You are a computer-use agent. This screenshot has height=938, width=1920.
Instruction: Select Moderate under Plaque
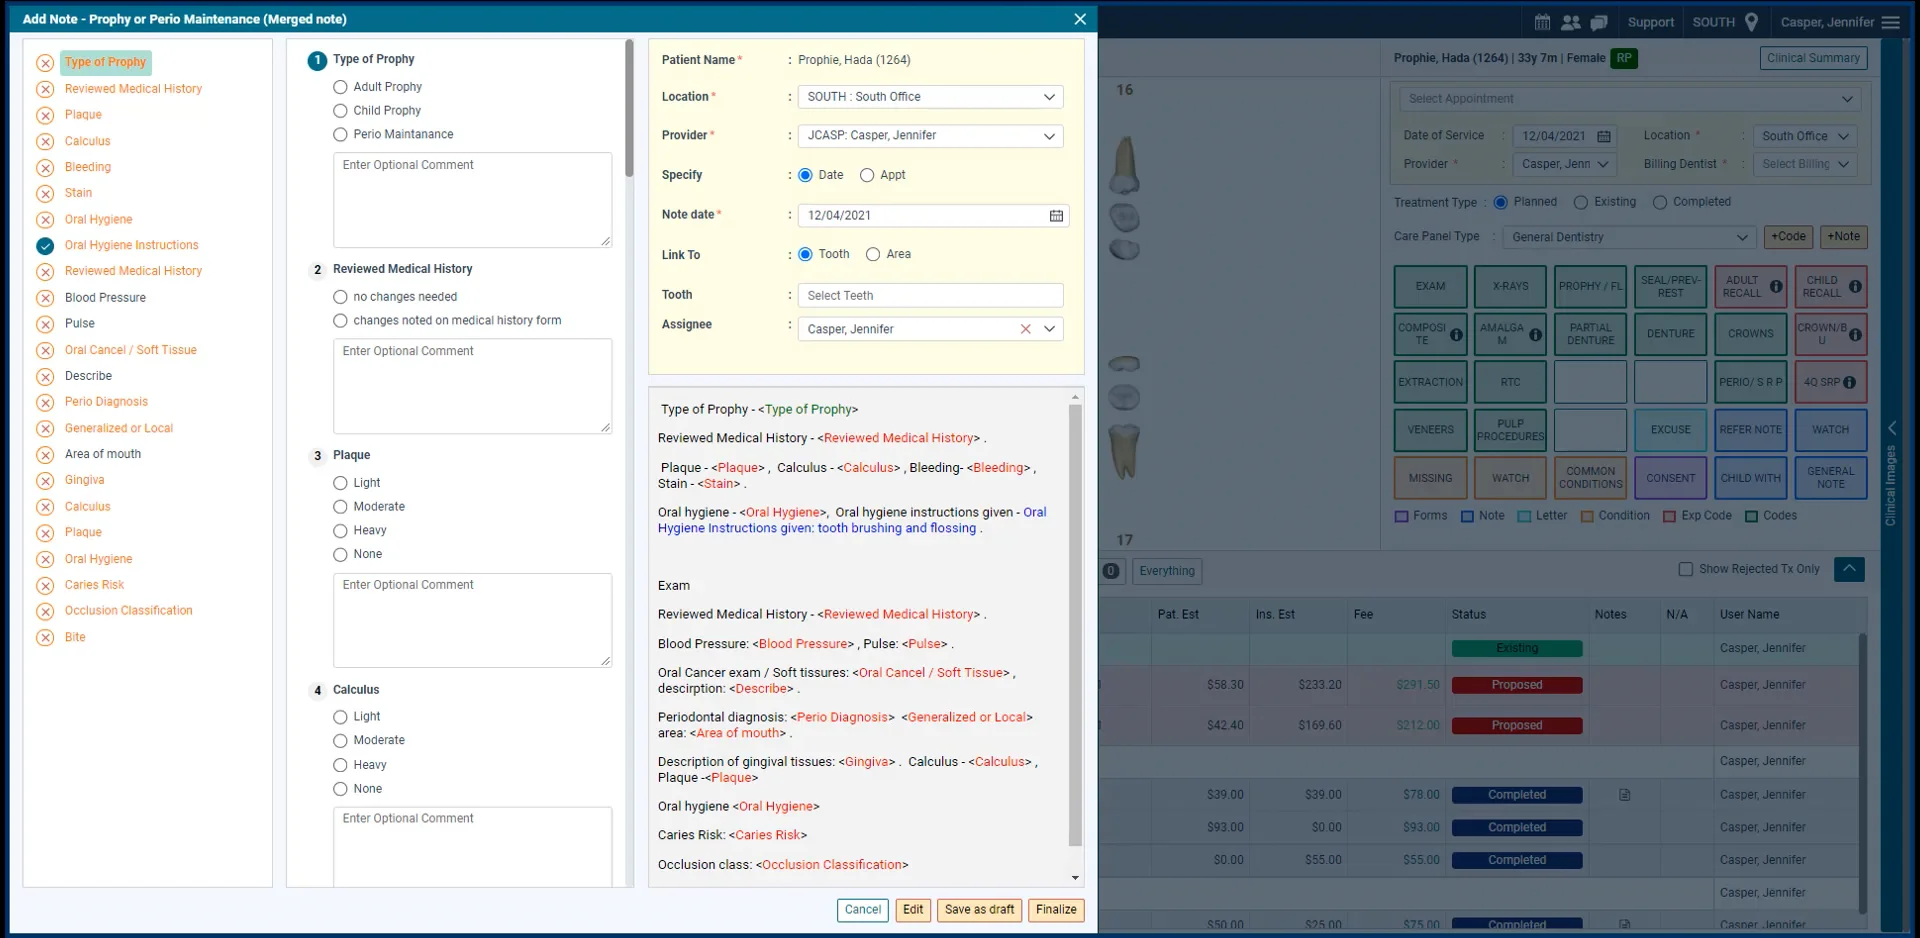coord(340,507)
